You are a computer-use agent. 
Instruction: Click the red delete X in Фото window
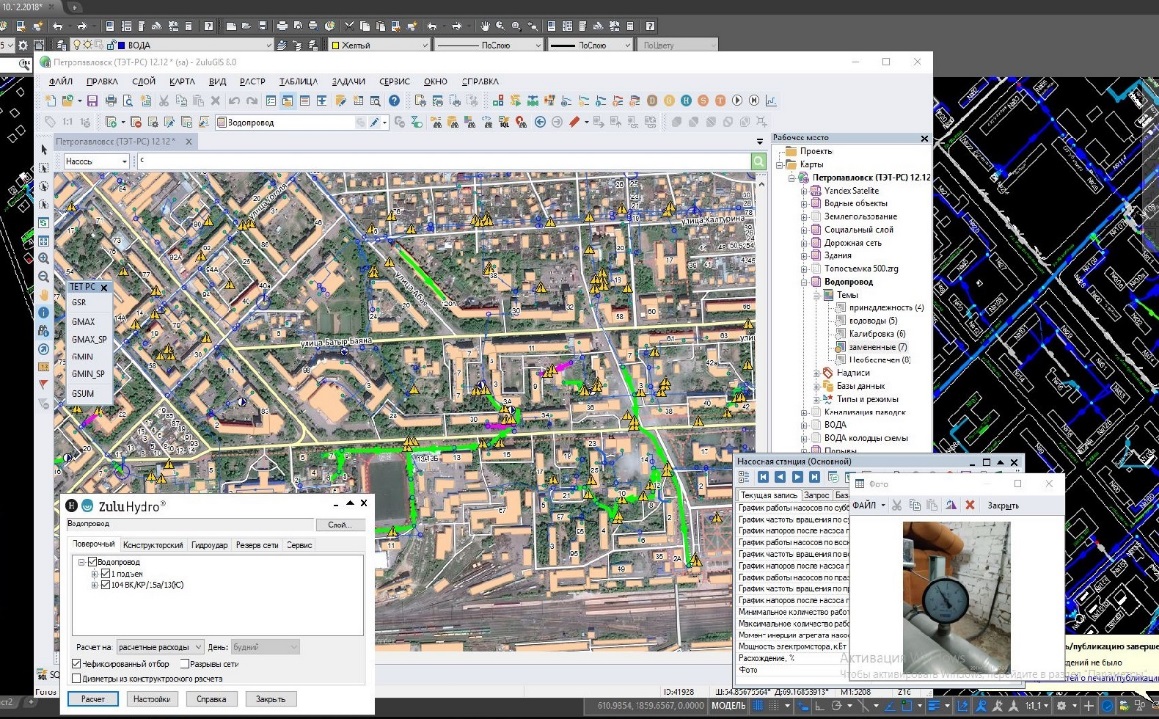(x=969, y=505)
